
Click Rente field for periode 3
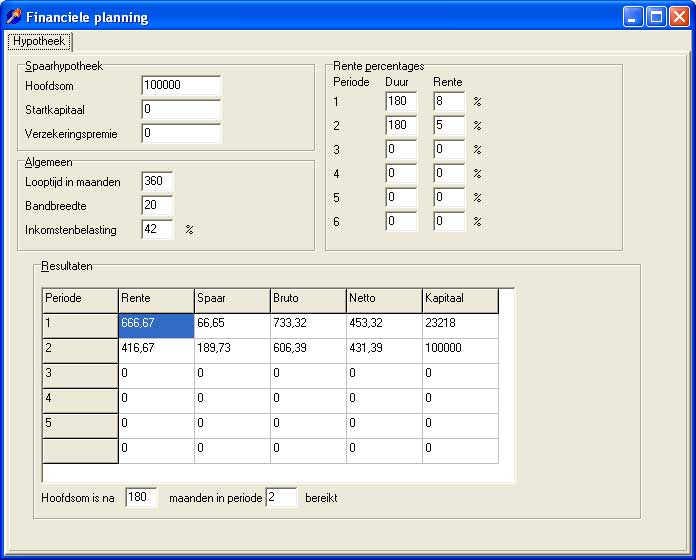449,149
